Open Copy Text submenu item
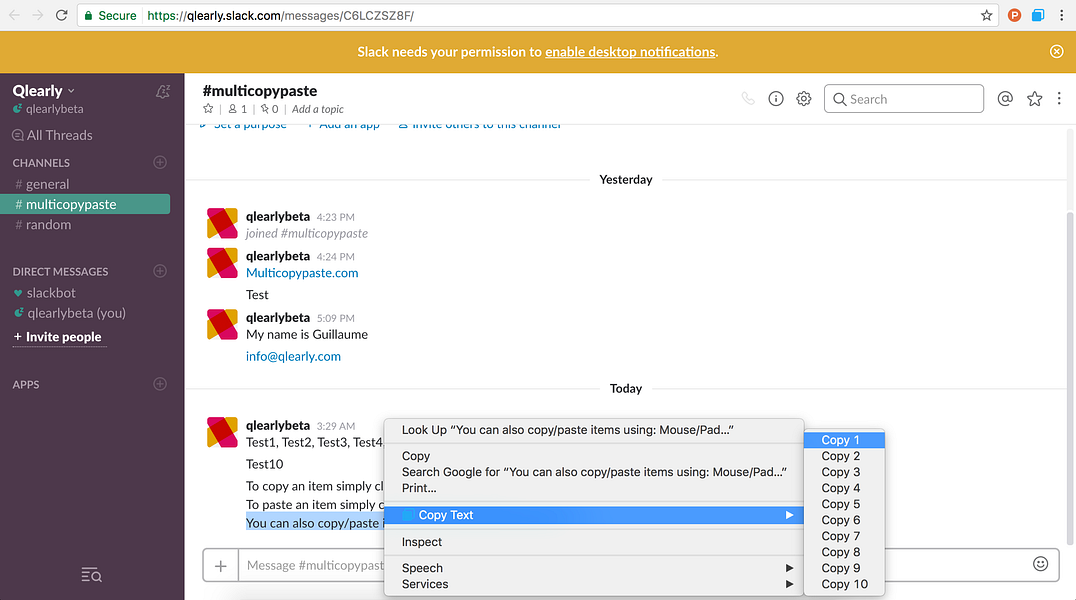Viewport: 1076px width, 600px height. tap(594, 515)
